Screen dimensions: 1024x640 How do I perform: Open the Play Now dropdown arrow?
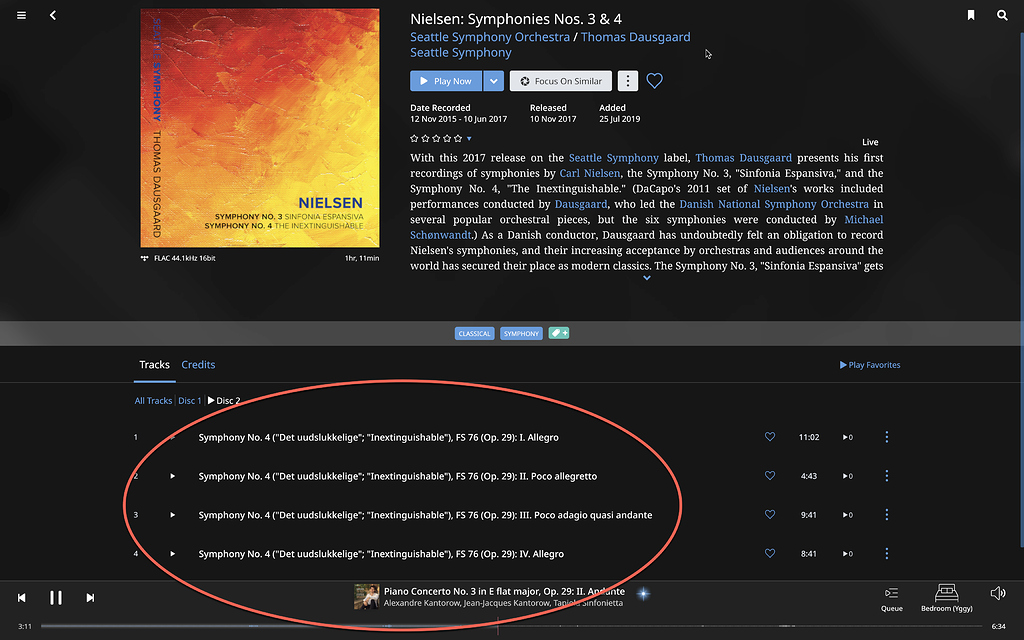pos(492,81)
